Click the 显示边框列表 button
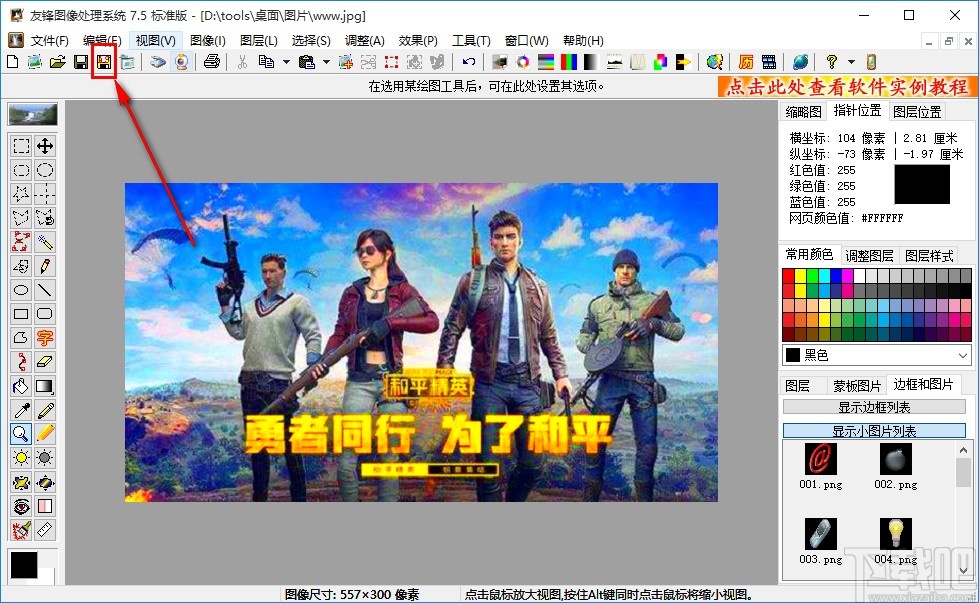Screen dimensions: 979x603 874,407
